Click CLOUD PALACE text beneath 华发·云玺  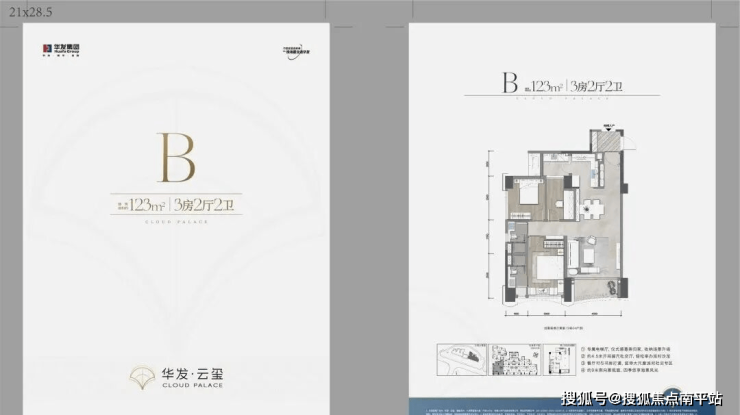(x=192, y=385)
